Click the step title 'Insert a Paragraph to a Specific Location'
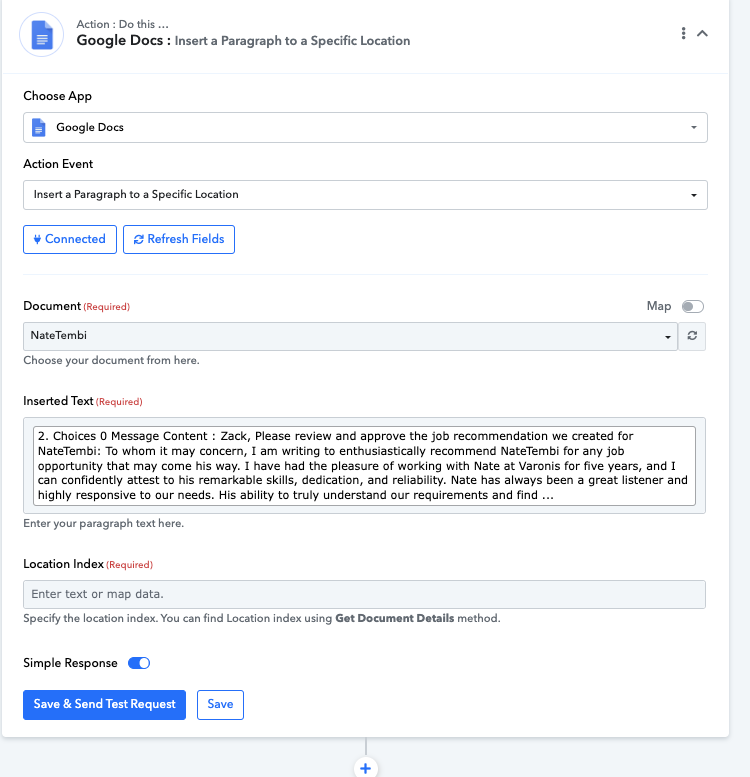 click(x=292, y=41)
